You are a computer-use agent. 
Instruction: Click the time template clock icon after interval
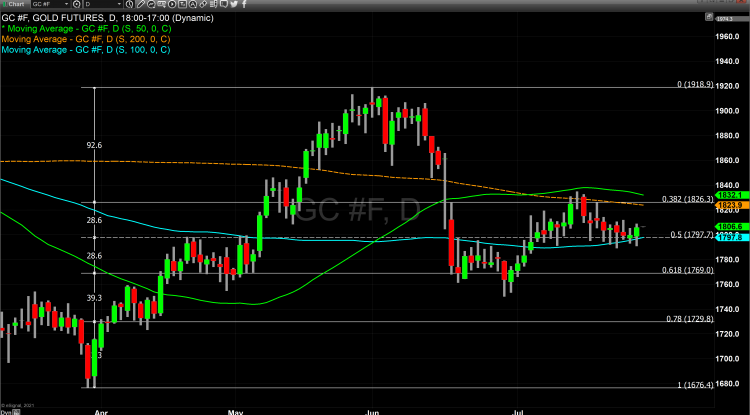(x=129, y=5)
